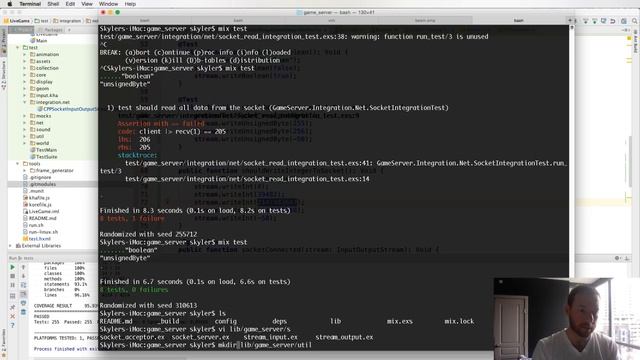Expand the geom folder
The image size is (640, 360).
pyautogui.click(x=25, y=89)
